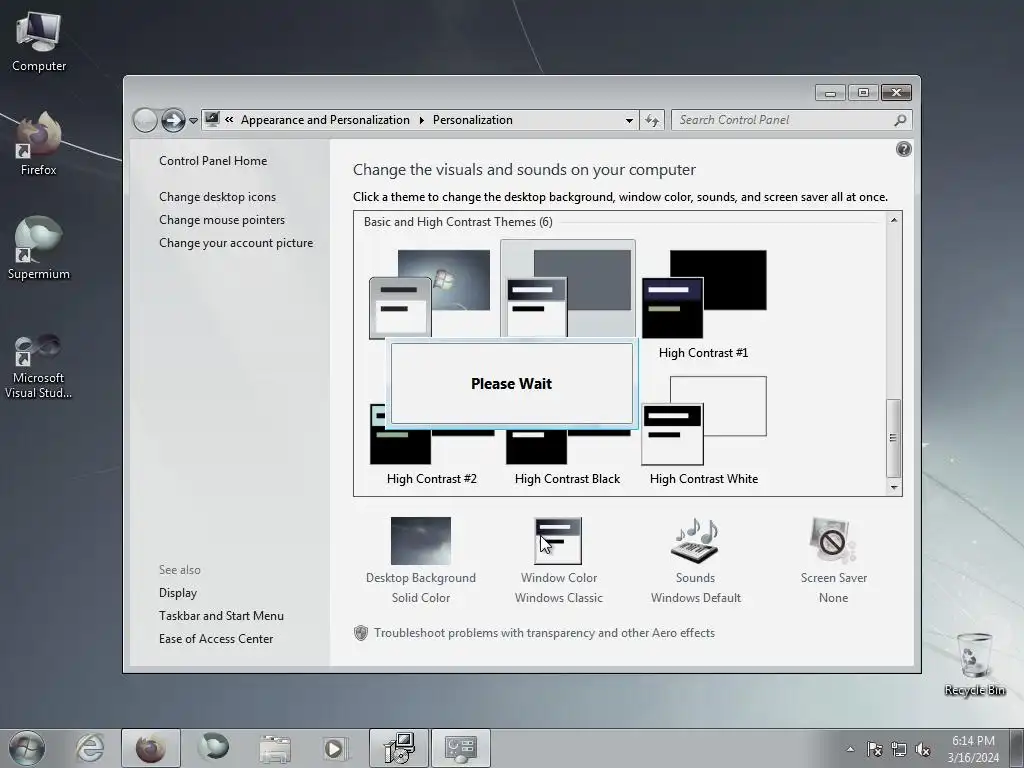Open Taskbar and Start Menu link
The height and width of the screenshot is (768, 1024).
tap(221, 616)
